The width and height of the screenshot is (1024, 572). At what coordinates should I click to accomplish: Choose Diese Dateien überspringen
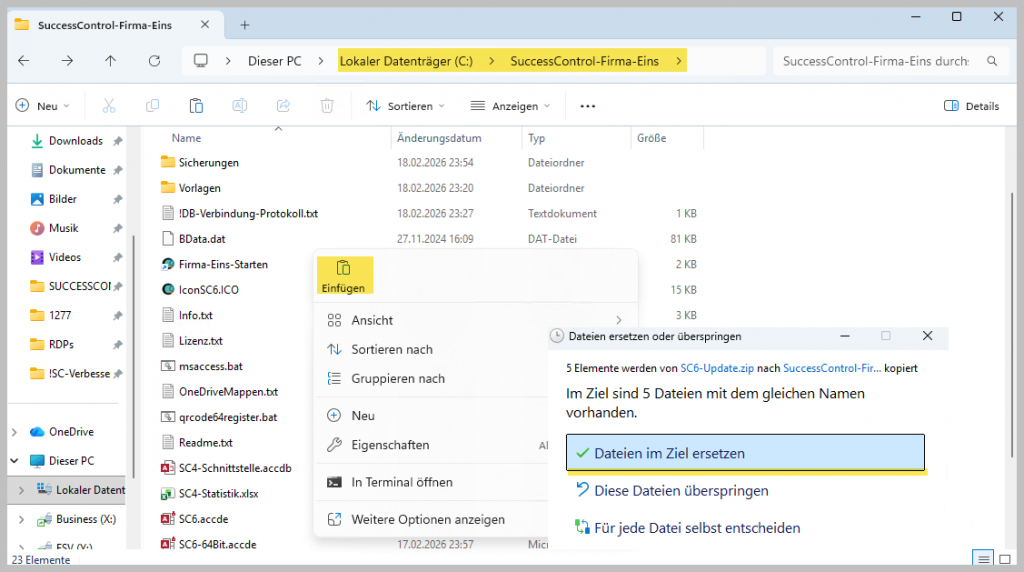click(681, 491)
